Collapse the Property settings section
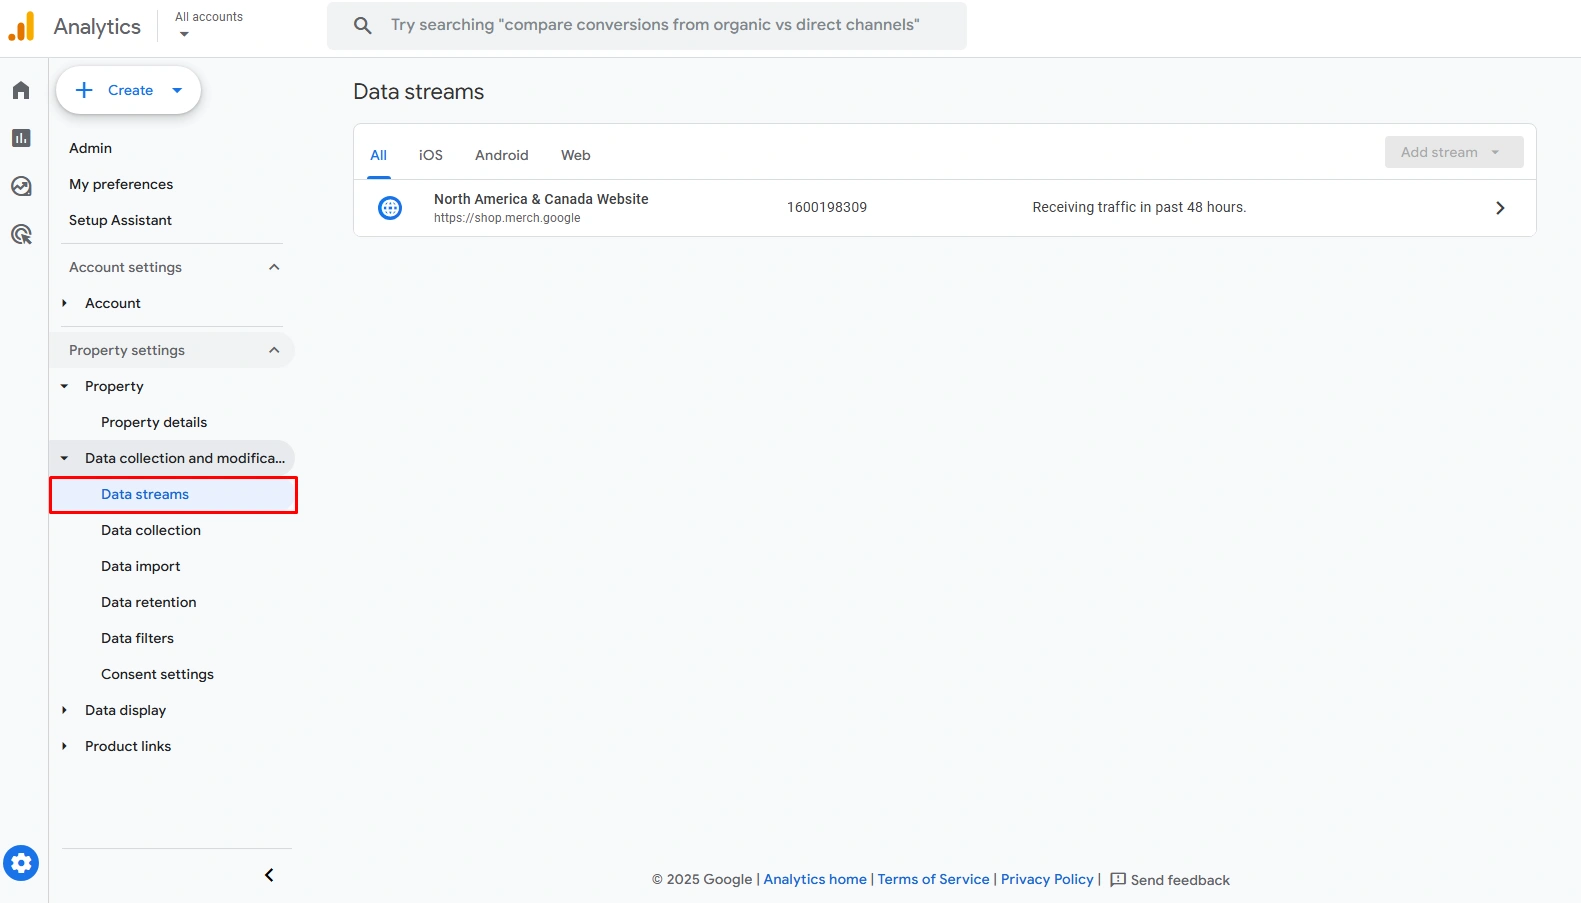The width and height of the screenshot is (1581, 903). click(274, 350)
